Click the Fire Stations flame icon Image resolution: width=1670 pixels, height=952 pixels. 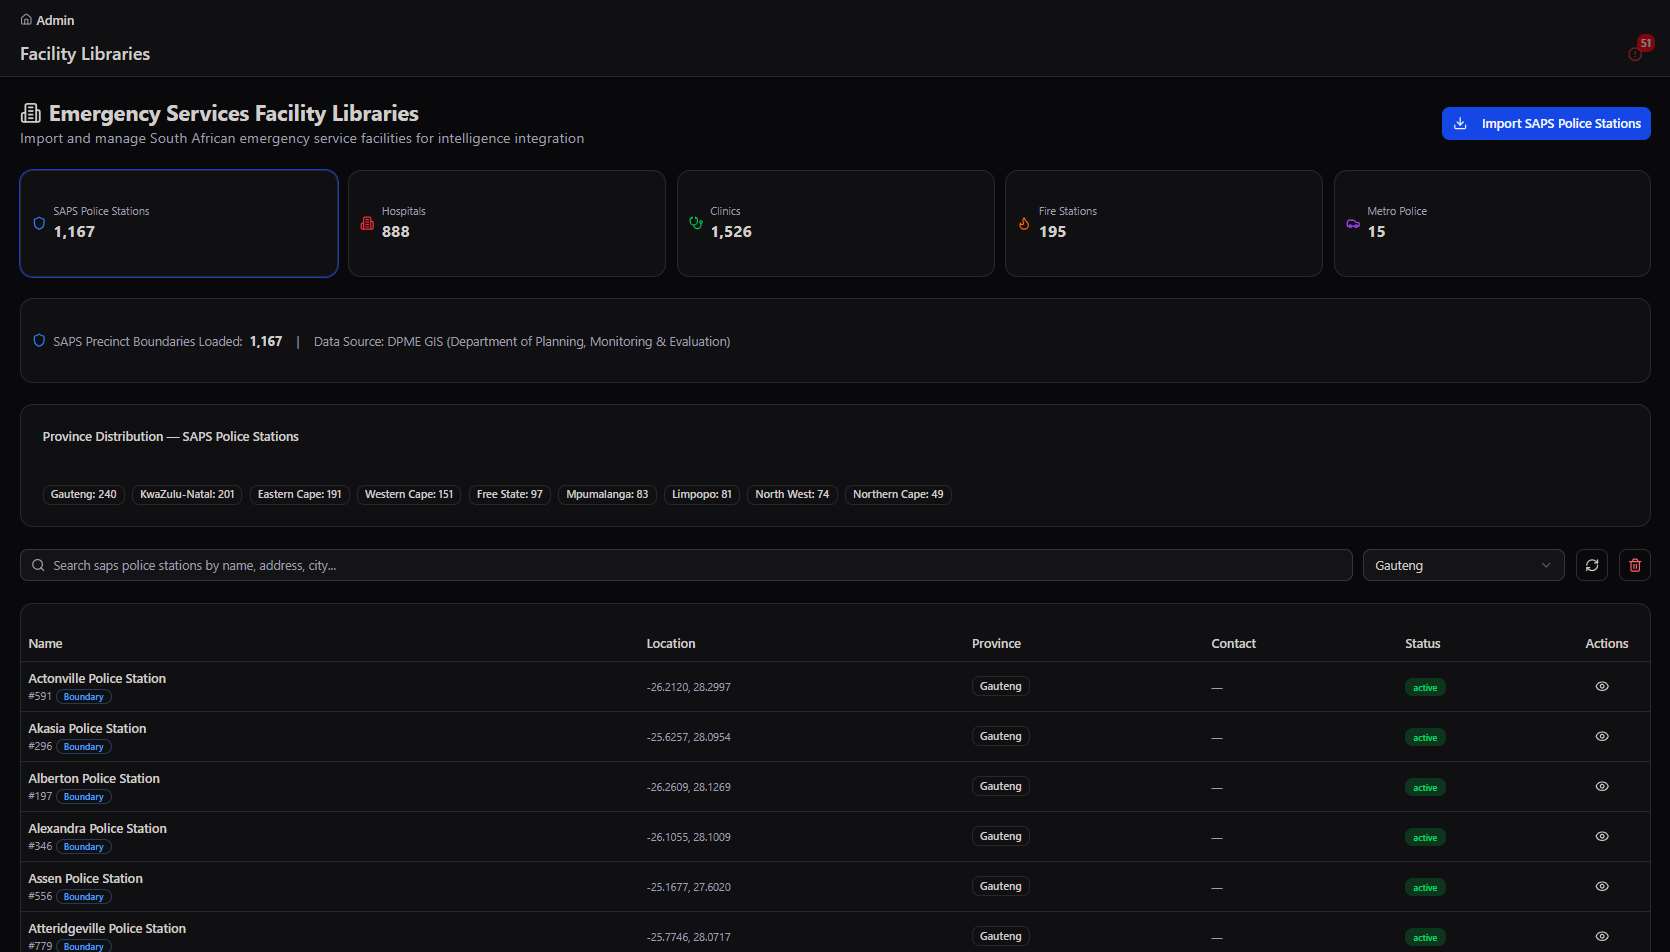point(1024,223)
